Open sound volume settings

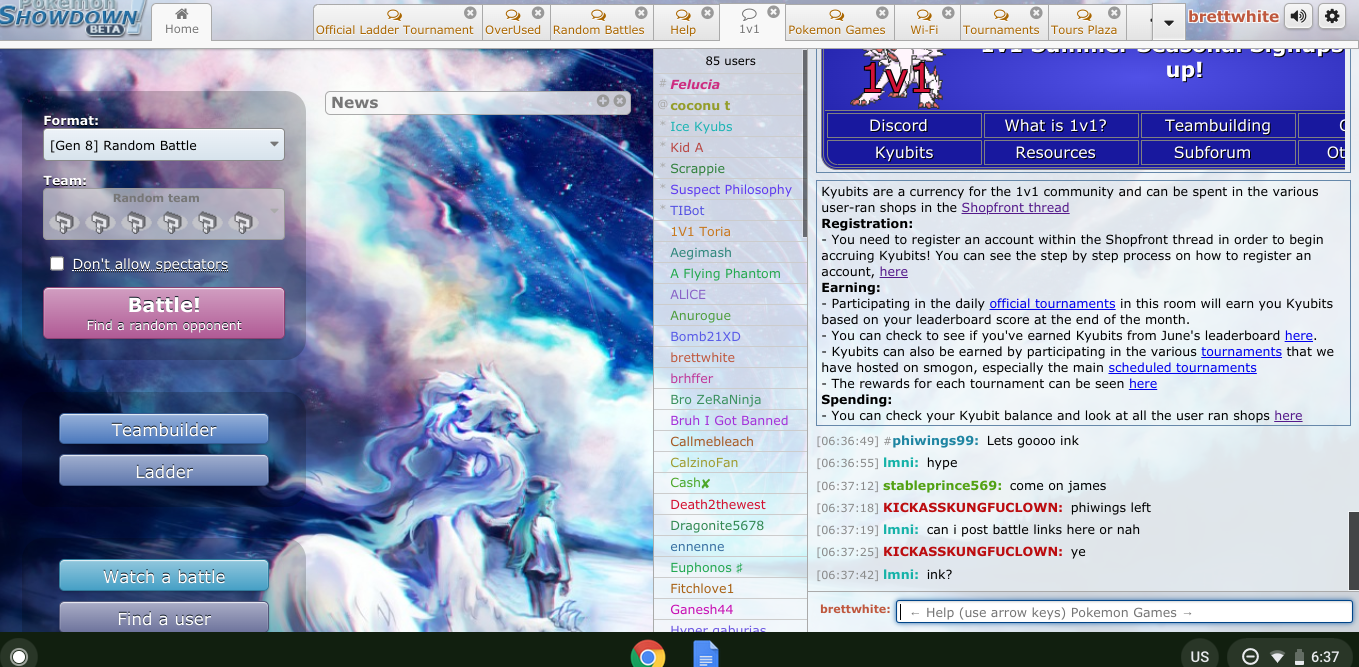pyautogui.click(x=1298, y=17)
